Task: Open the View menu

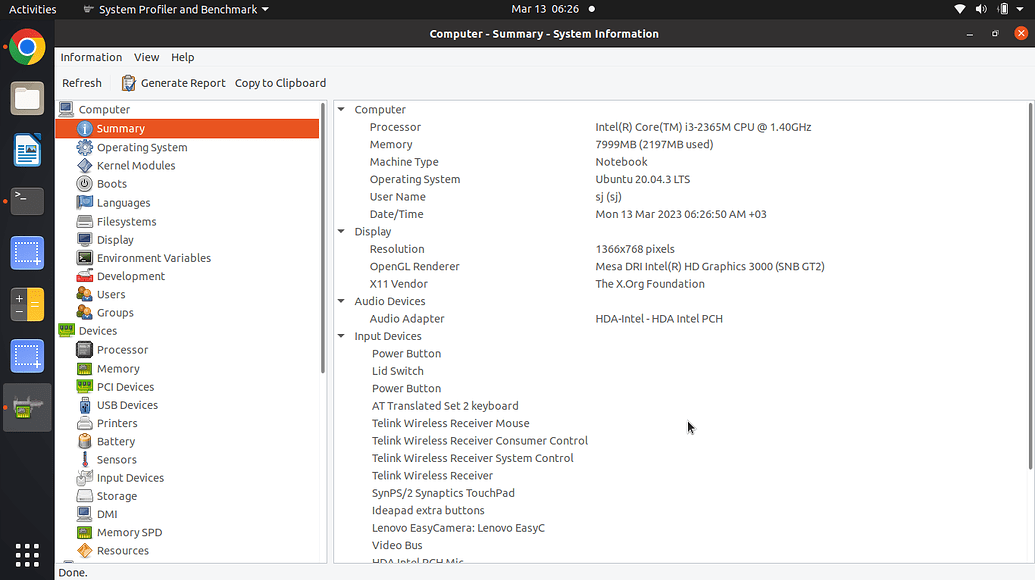Action: click(x=146, y=57)
